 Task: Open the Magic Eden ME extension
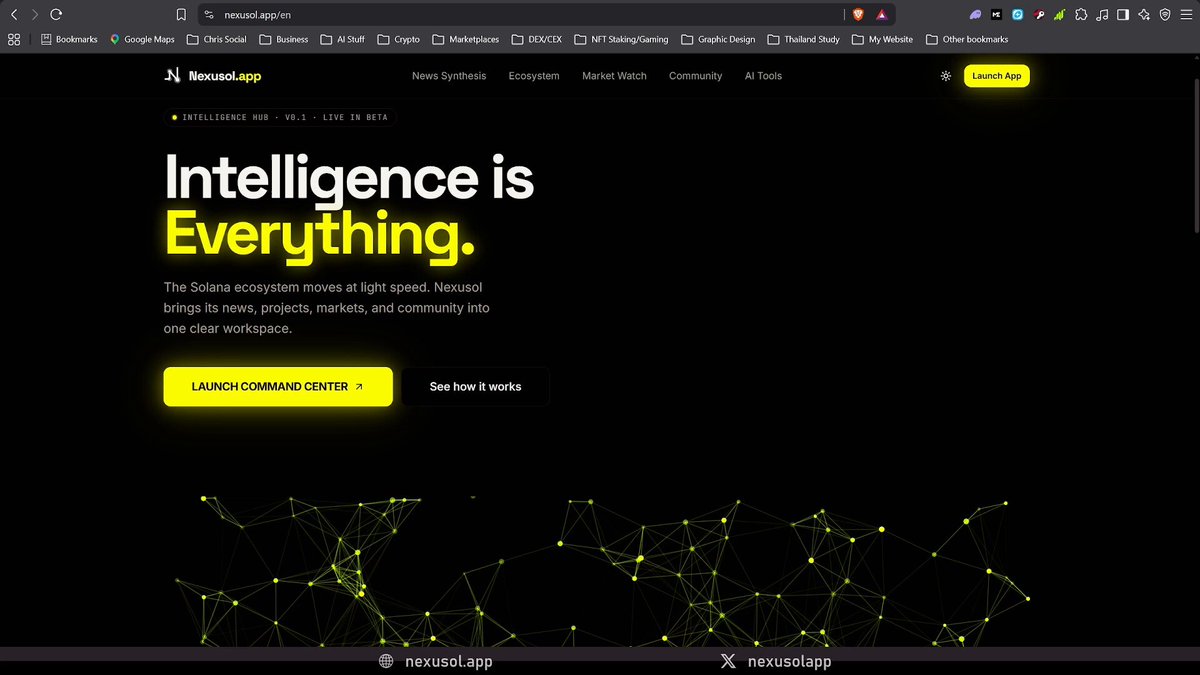pos(997,15)
